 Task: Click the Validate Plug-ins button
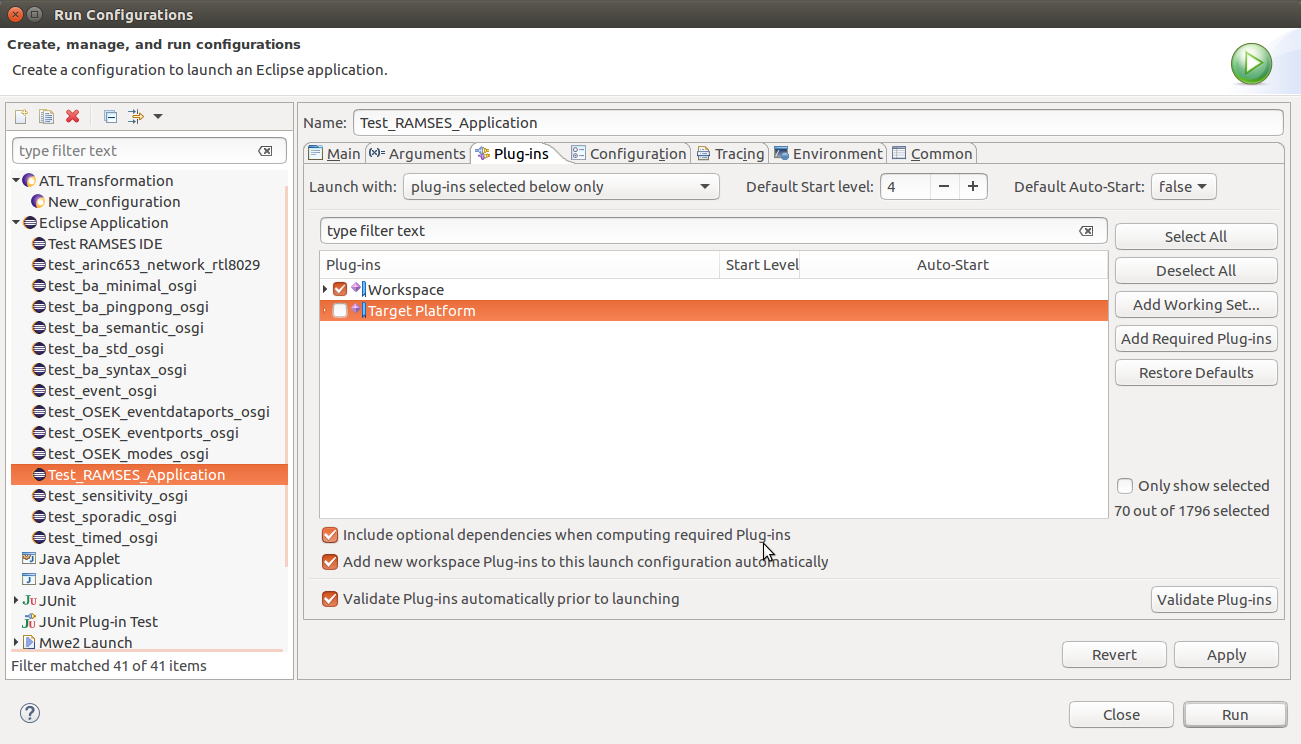click(x=1215, y=600)
